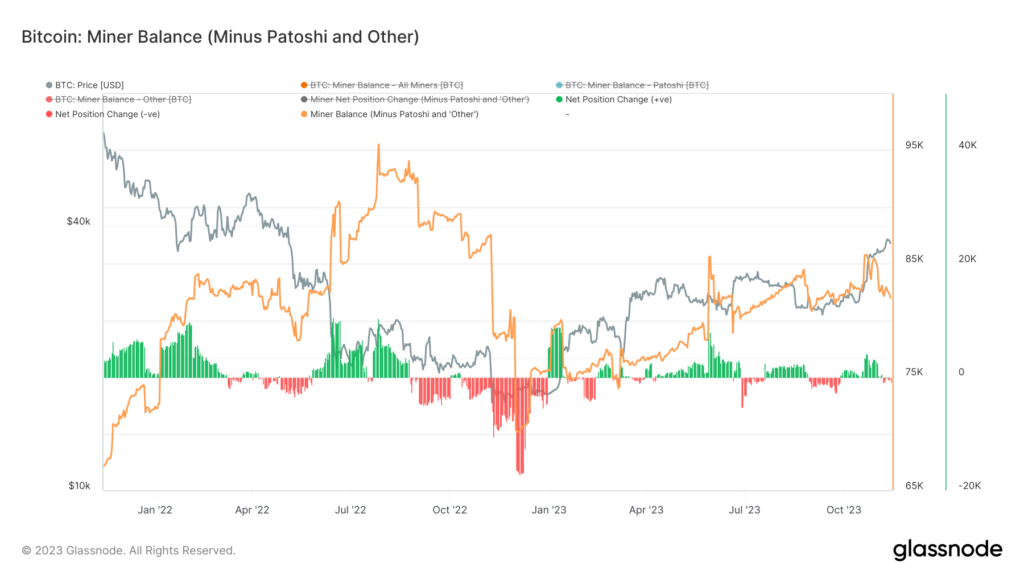Screen dimensions: 1024x576
Task: Click the green dot for Net Position Change (+ve)
Action: pyautogui.click(x=561, y=99)
